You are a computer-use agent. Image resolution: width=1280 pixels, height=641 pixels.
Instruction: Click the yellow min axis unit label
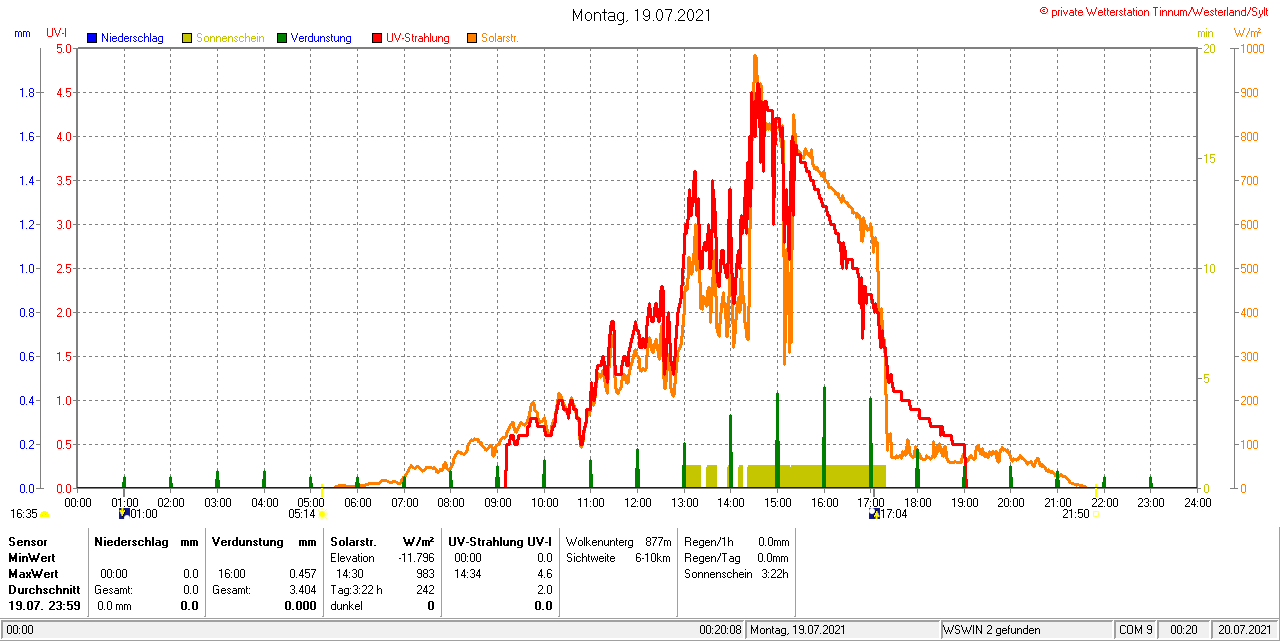tap(1205, 33)
